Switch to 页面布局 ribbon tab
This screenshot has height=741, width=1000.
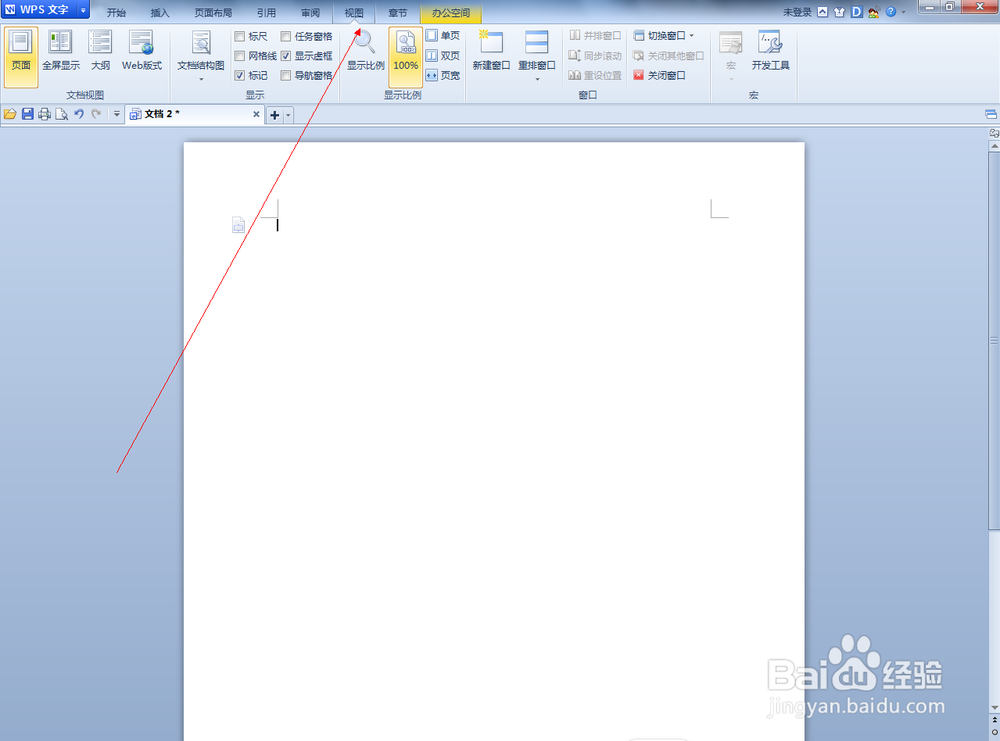pyautogui.click(x=213, y=13)
